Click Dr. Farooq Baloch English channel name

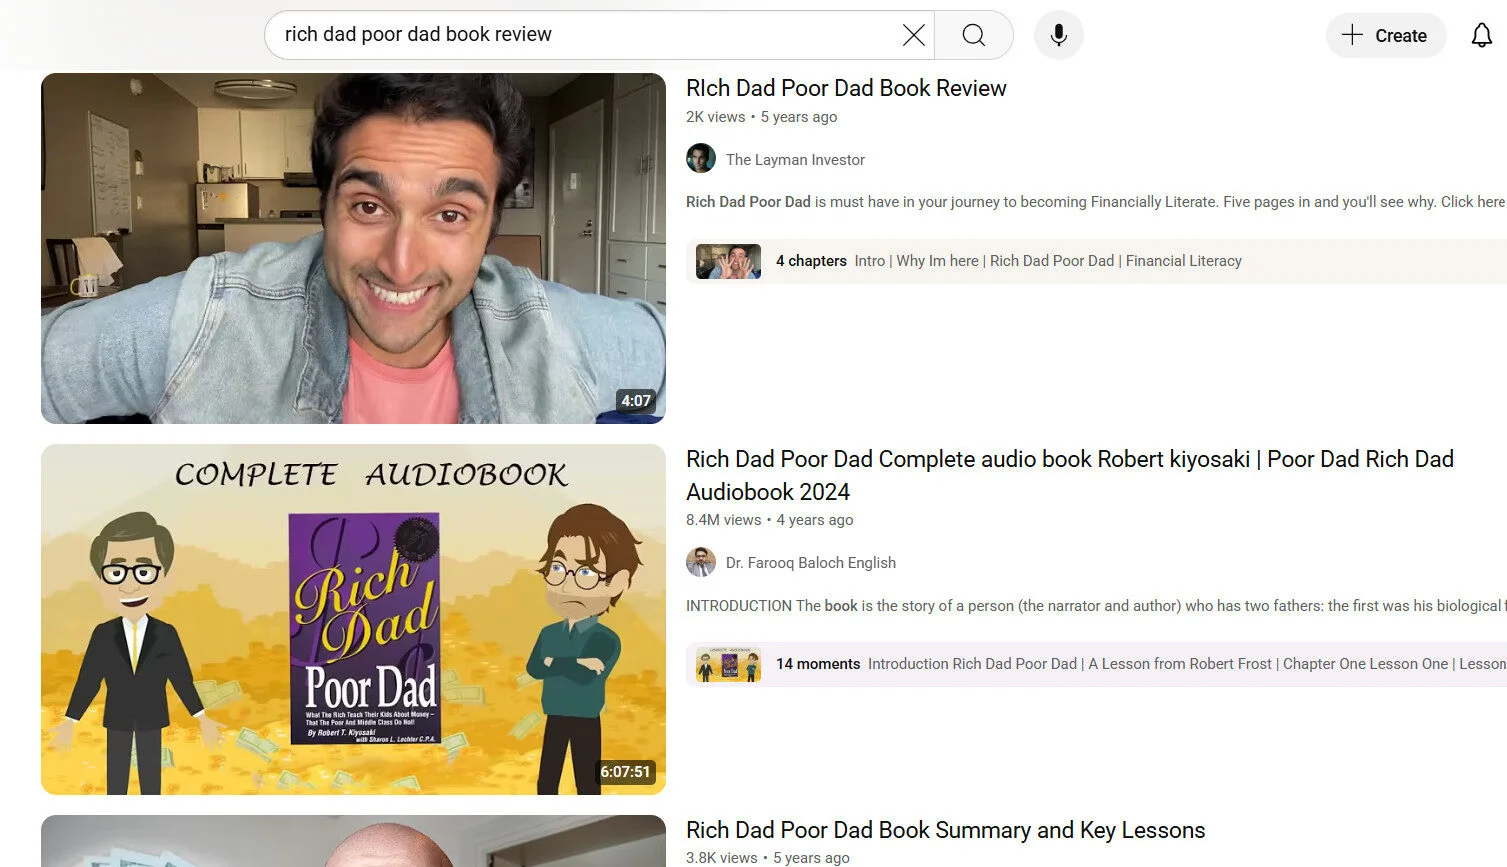coord(810,562)
